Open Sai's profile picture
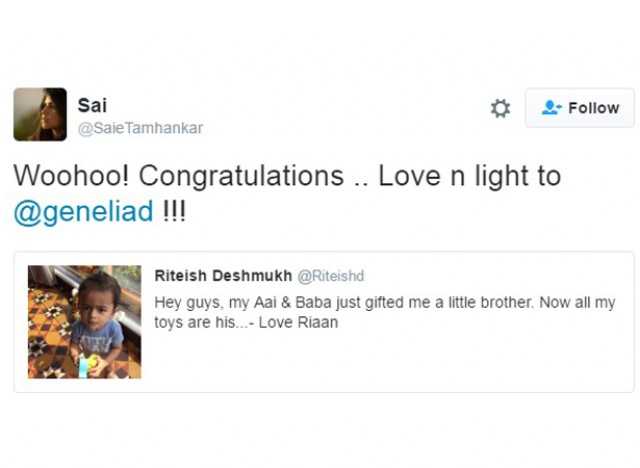Screen dimensions: 640x468 [x=40, y=114]
